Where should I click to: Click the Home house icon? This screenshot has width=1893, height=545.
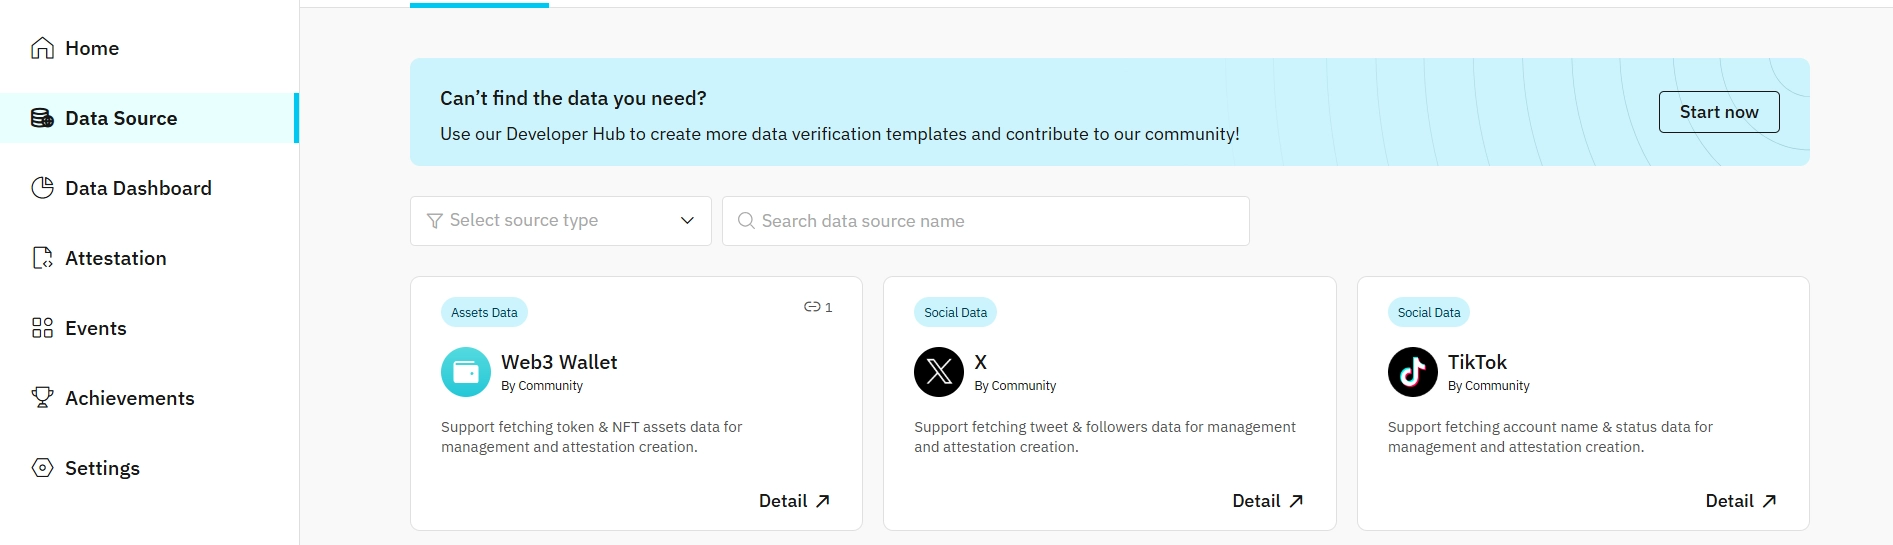click(42, 48)
